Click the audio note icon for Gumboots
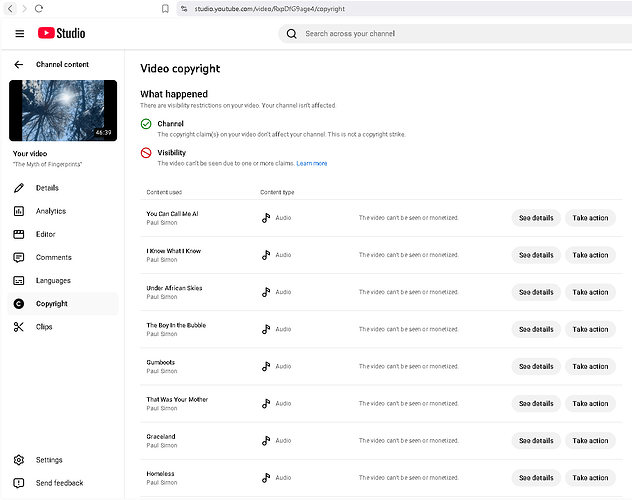Viewport: 632px width, 500px height. click(x=266, y=367)
